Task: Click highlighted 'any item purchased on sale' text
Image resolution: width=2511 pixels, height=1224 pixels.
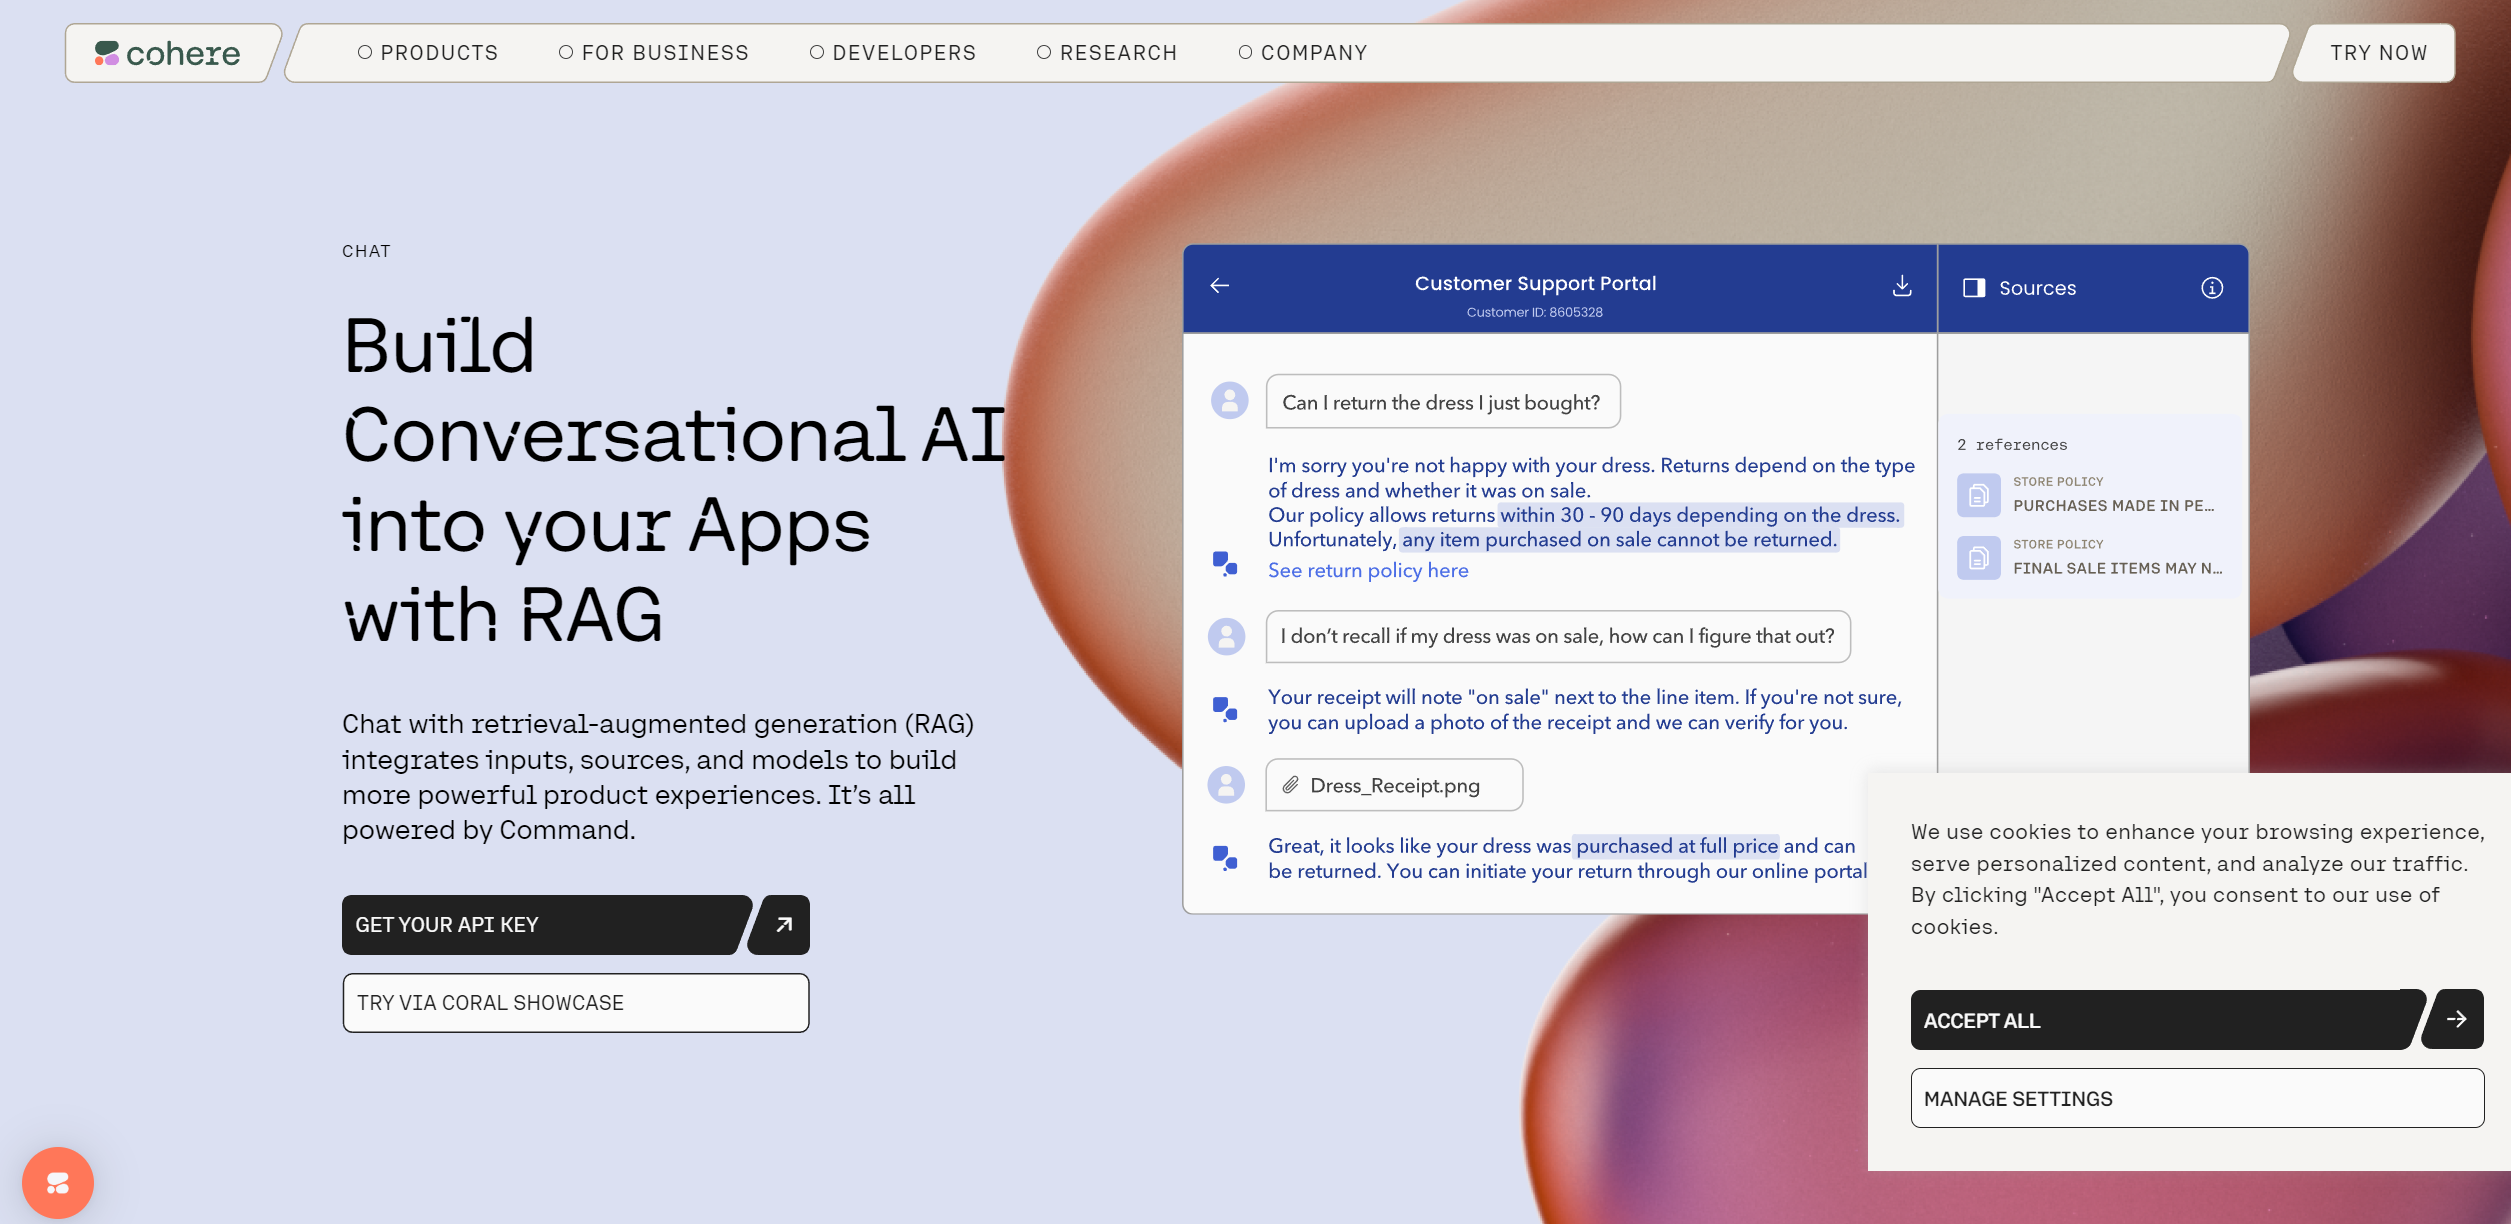Action: pos(1619,540)
